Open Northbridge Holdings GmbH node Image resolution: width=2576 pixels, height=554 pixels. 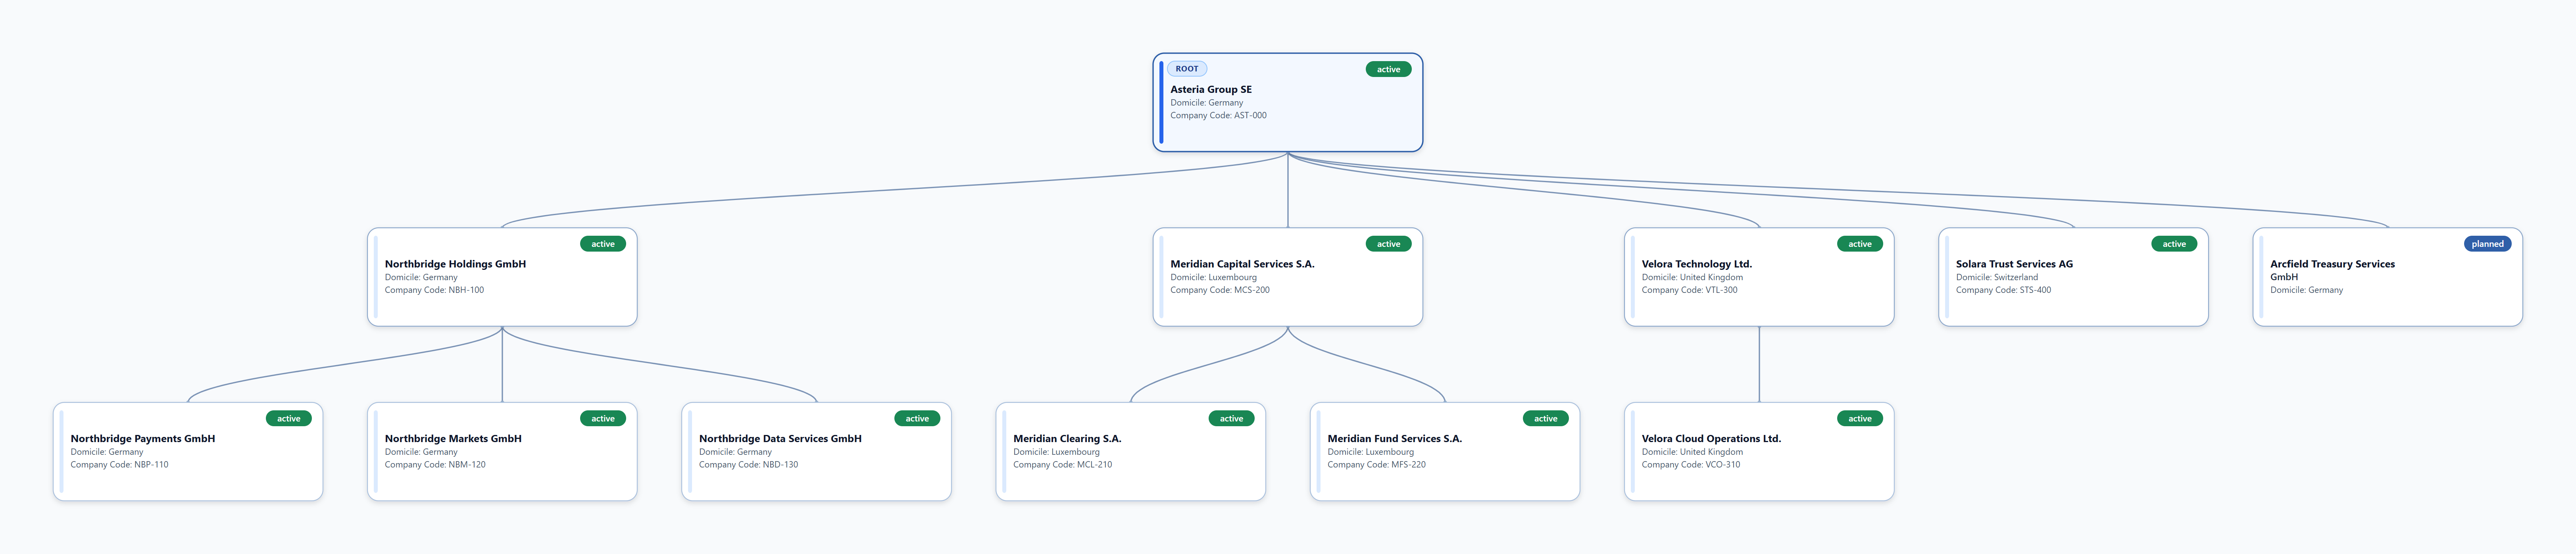(x=502, y=277)
